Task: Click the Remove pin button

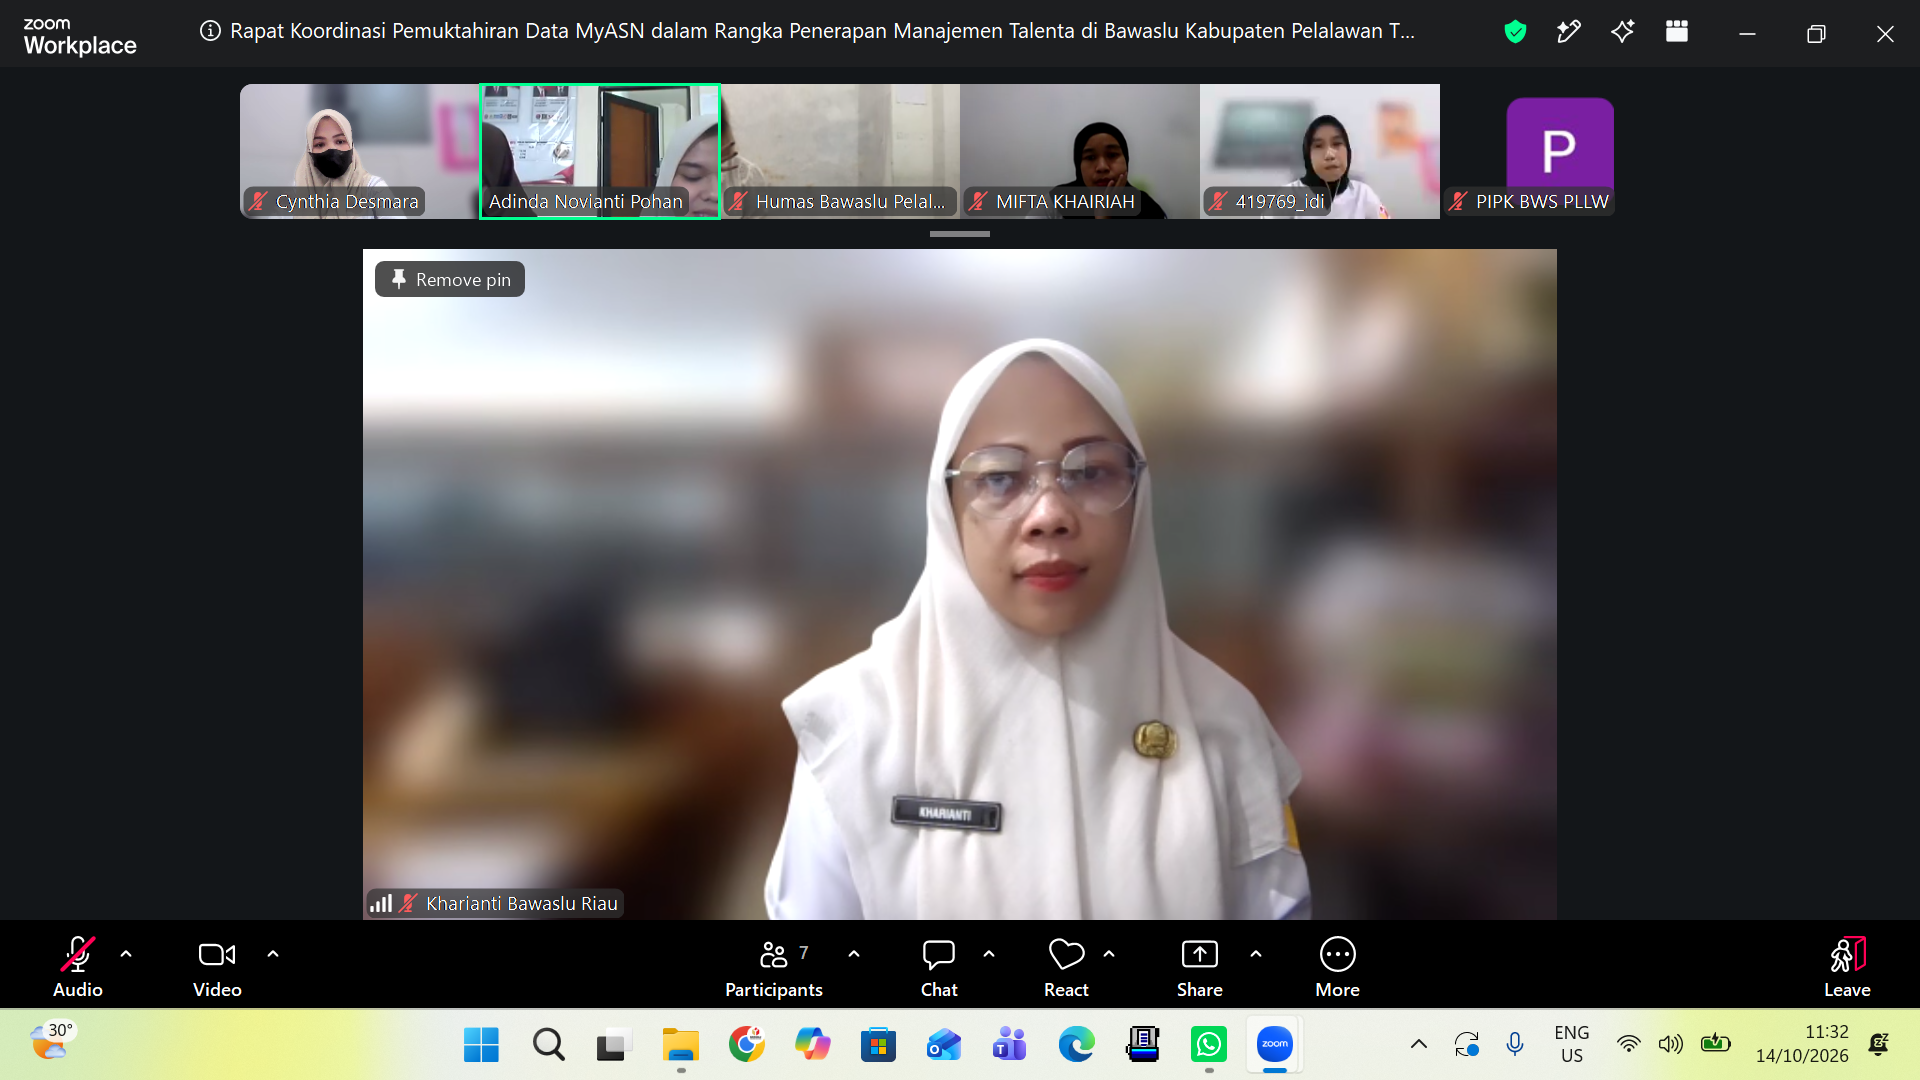Action: pos(450,279)
